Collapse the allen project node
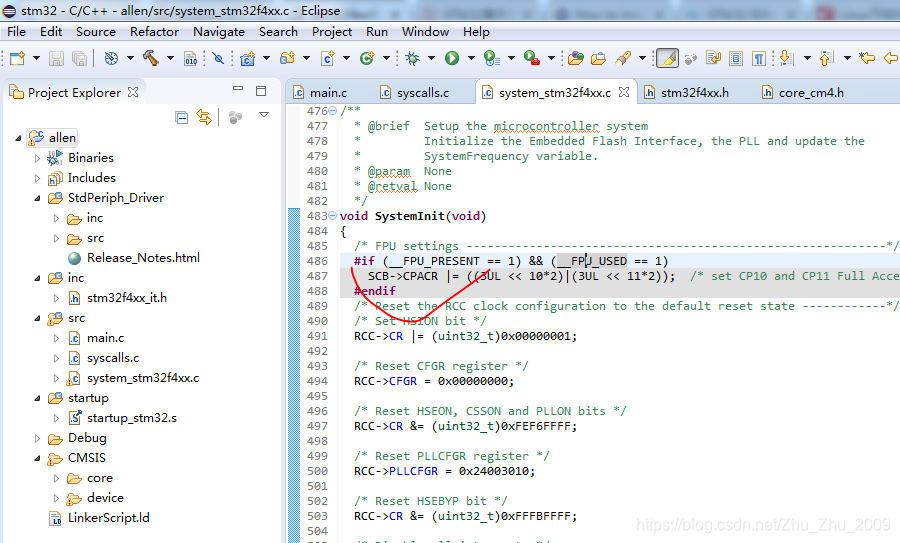Viewport: 900px width, 543px height. click(x=18, y=138)
